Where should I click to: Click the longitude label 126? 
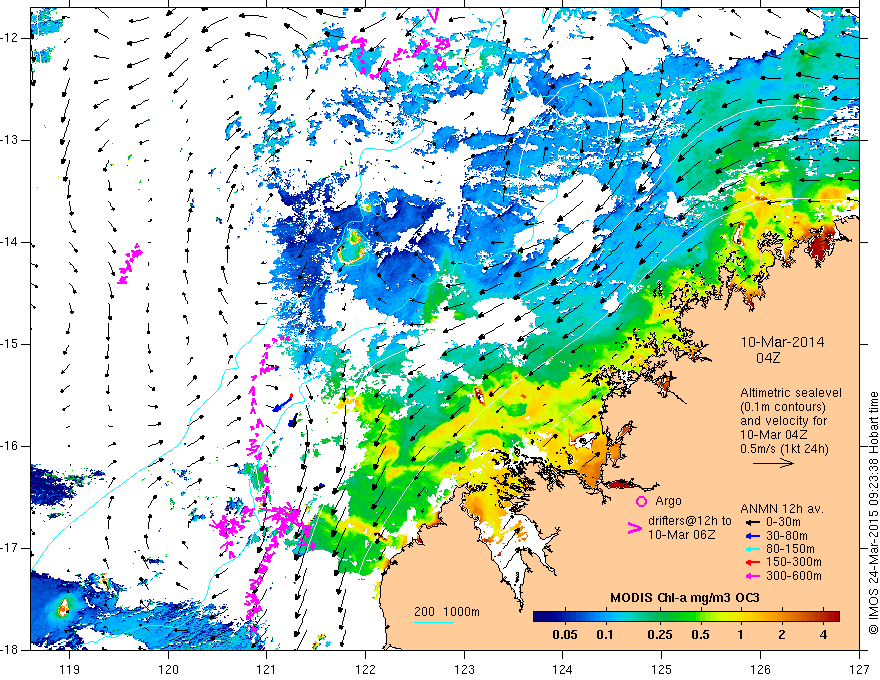760,669
